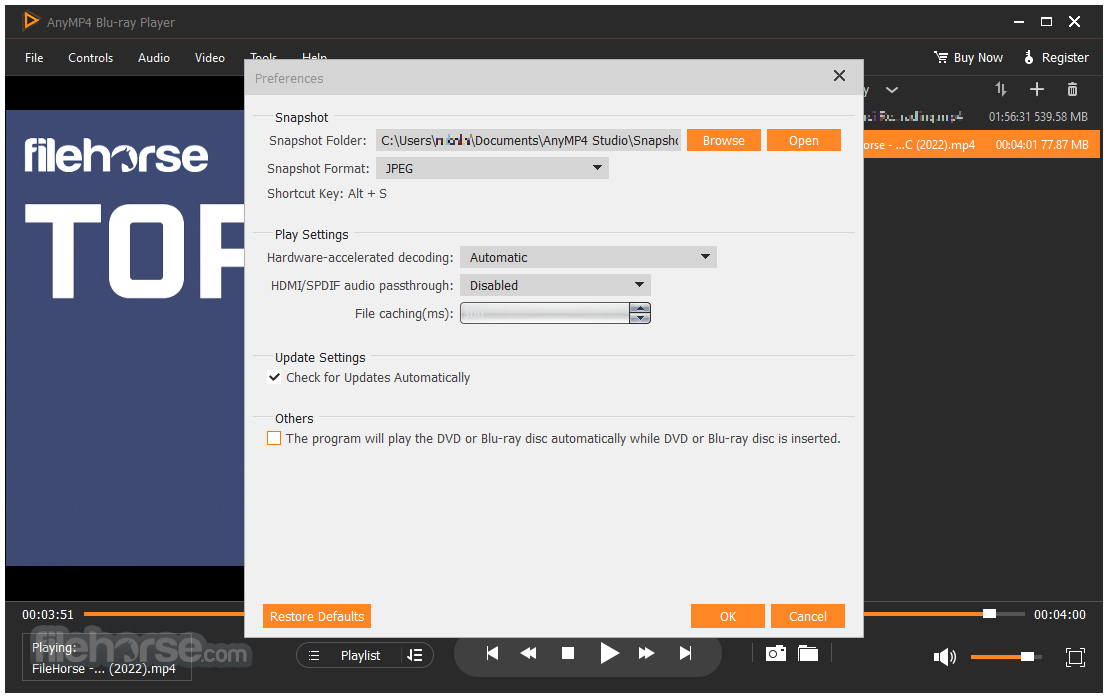Click the video progress bar handle
This screenshot has width=1108, height=698.
pos(989,614)
